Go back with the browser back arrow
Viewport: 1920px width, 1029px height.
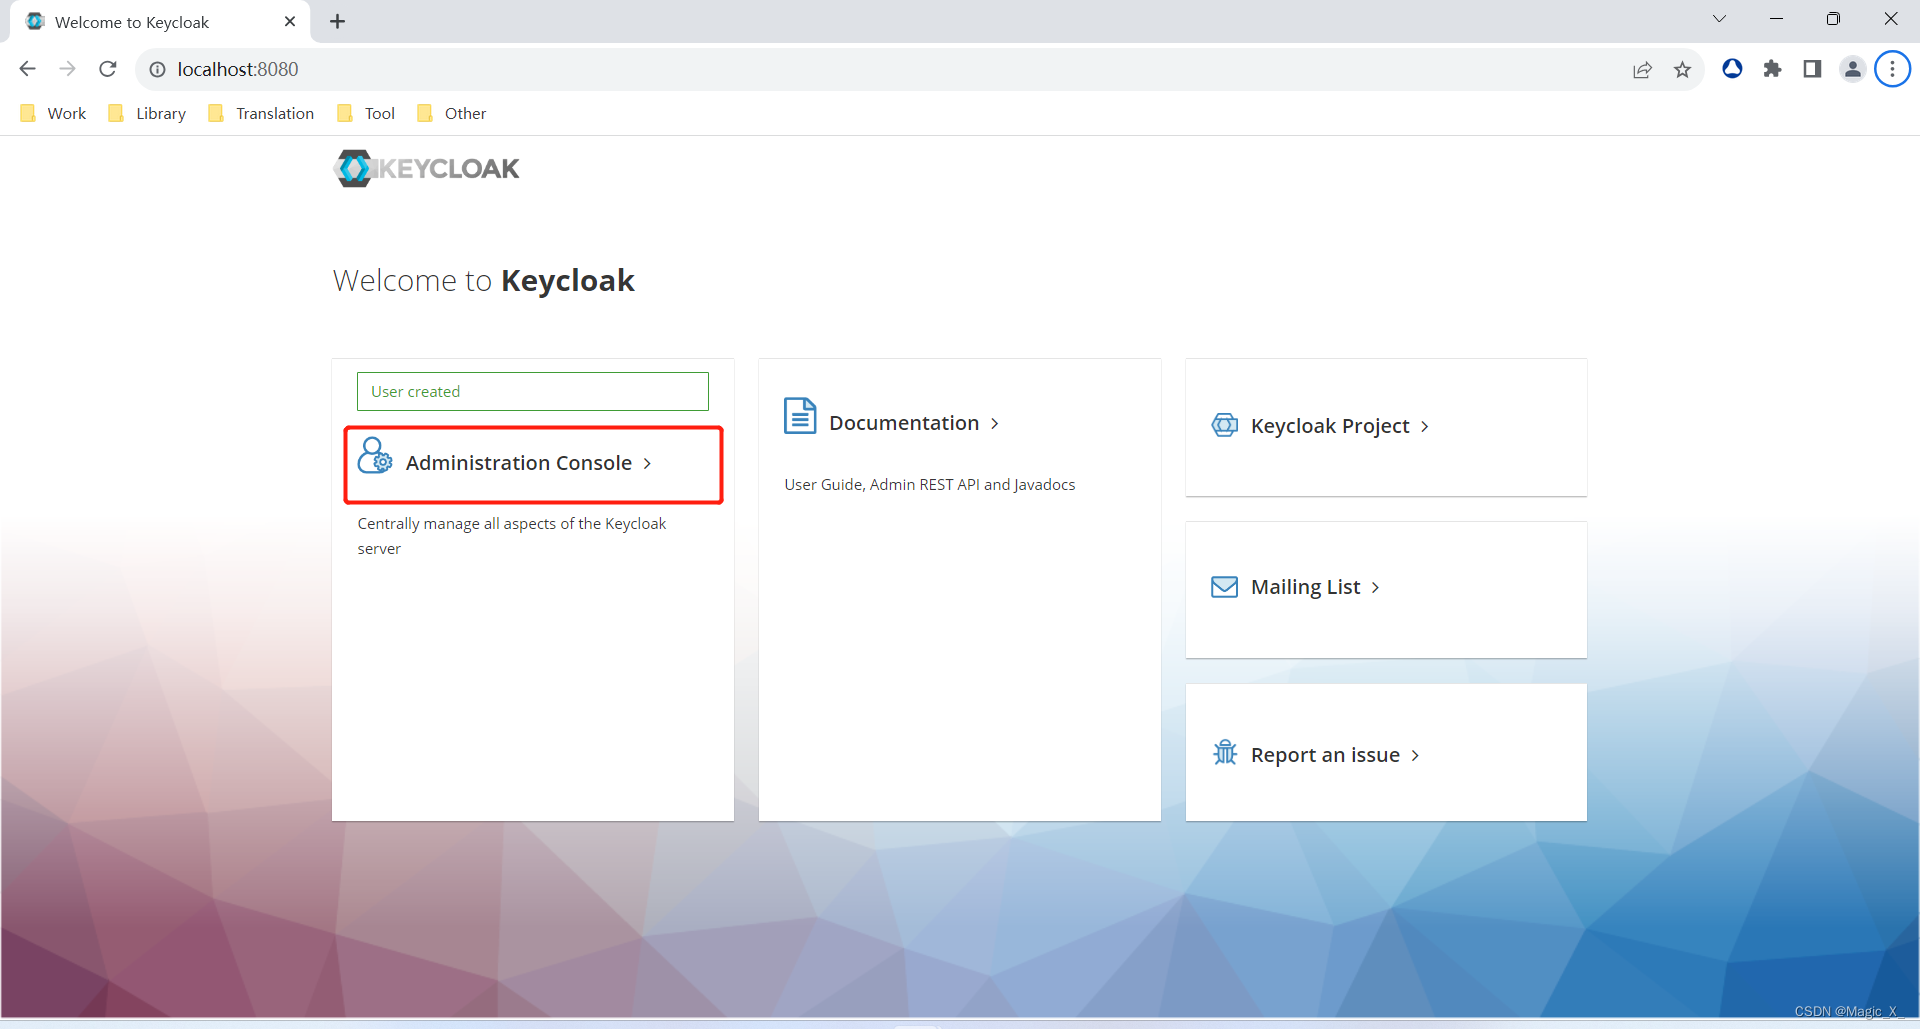coord(28,69)
